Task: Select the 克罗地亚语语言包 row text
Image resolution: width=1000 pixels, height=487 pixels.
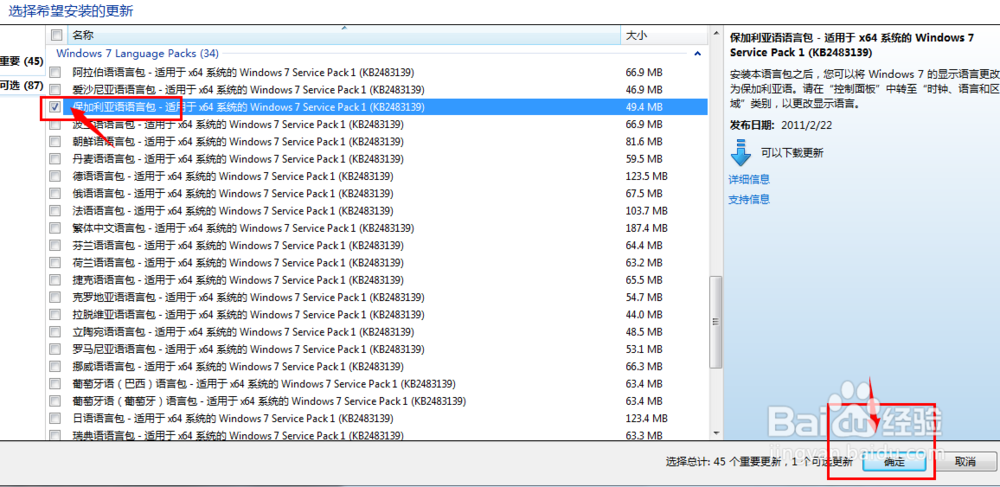Action: [x=249, y=297]
